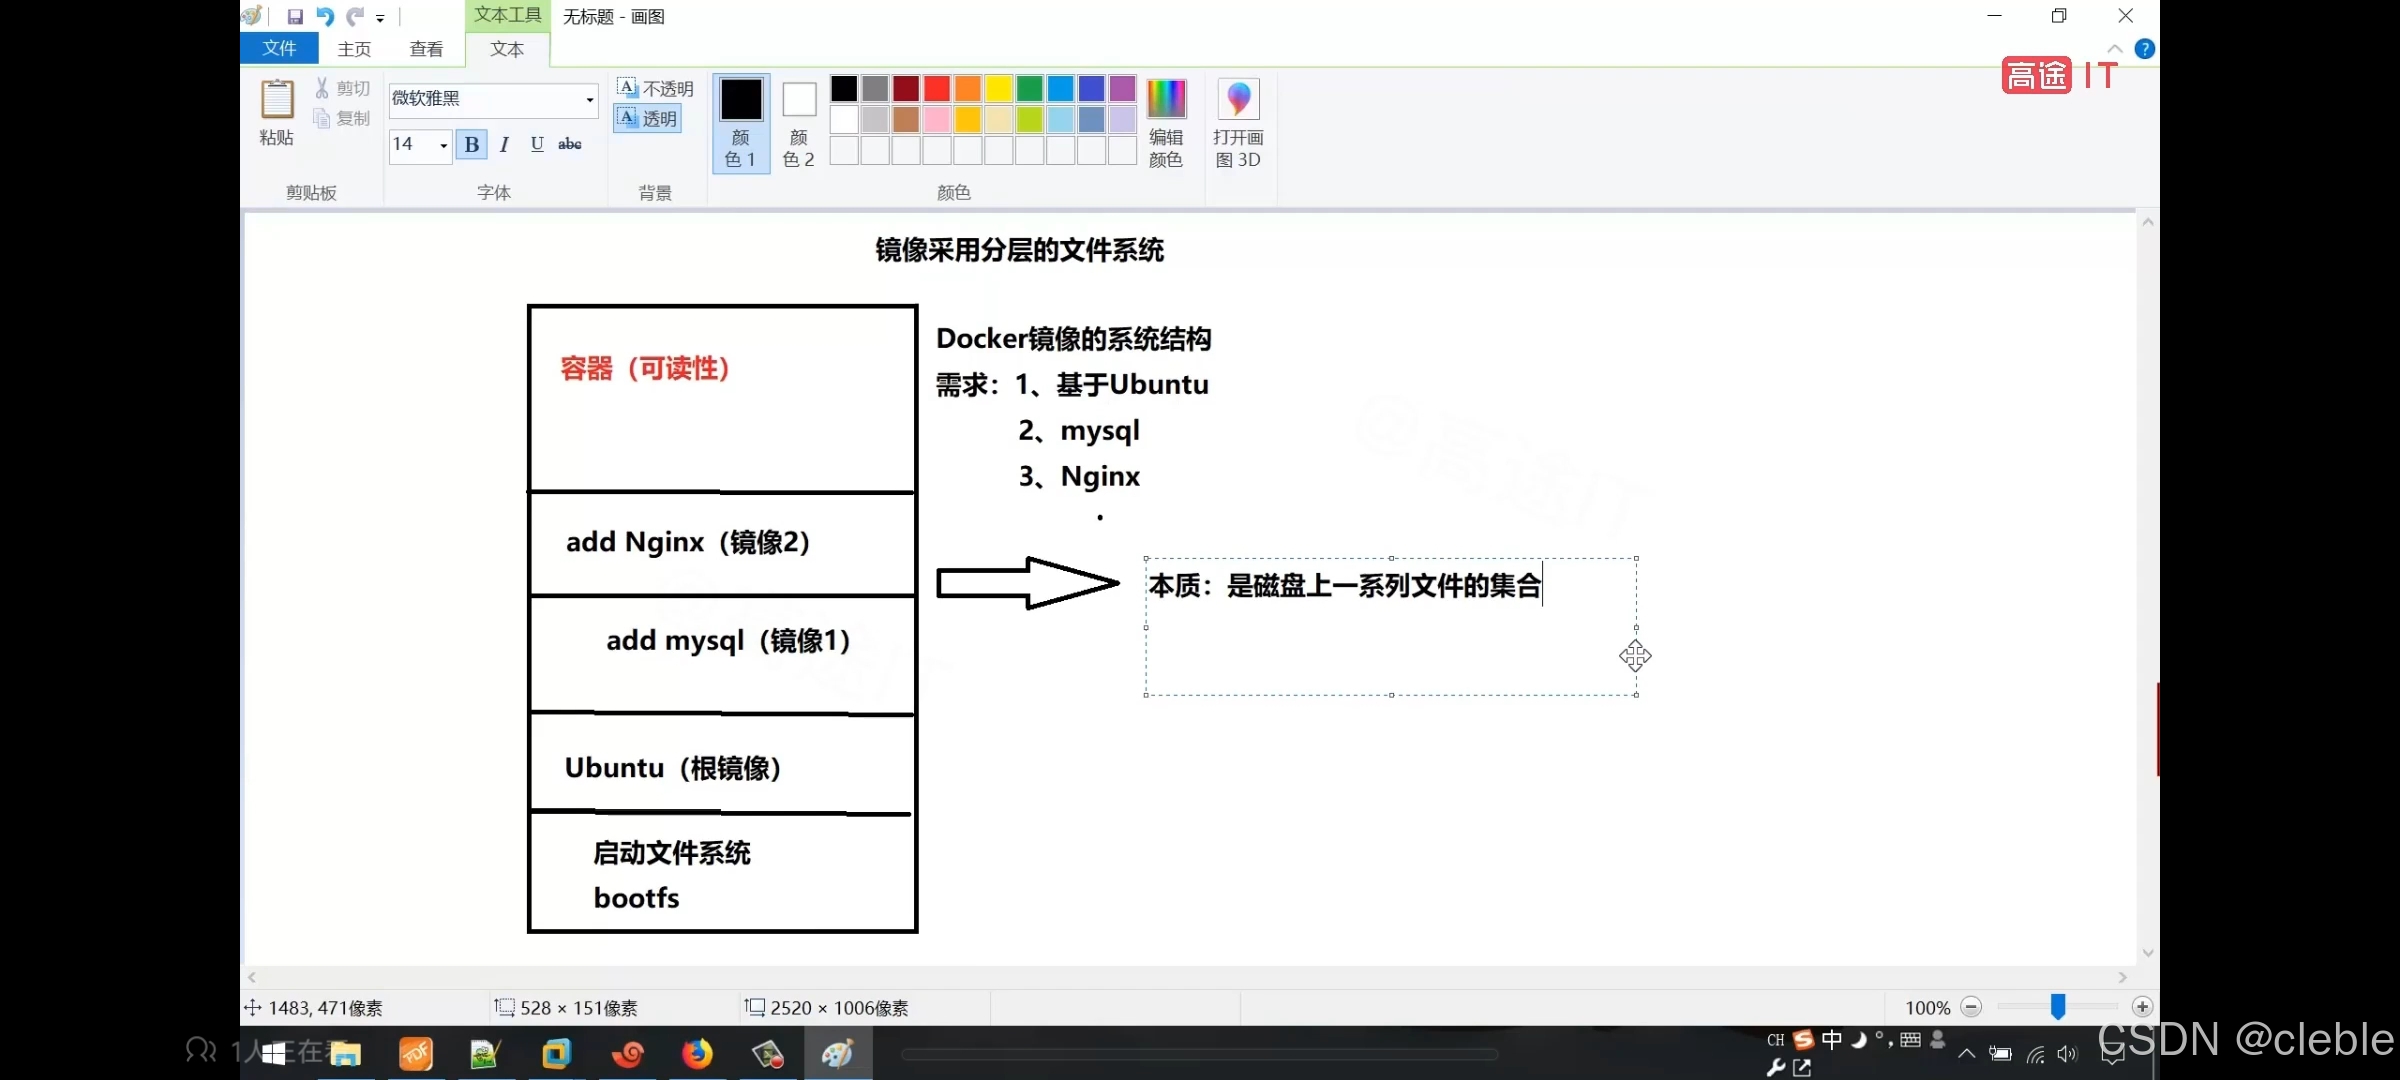Toggle Italic text formatting
The image size is (2400, 1080).
505,145
